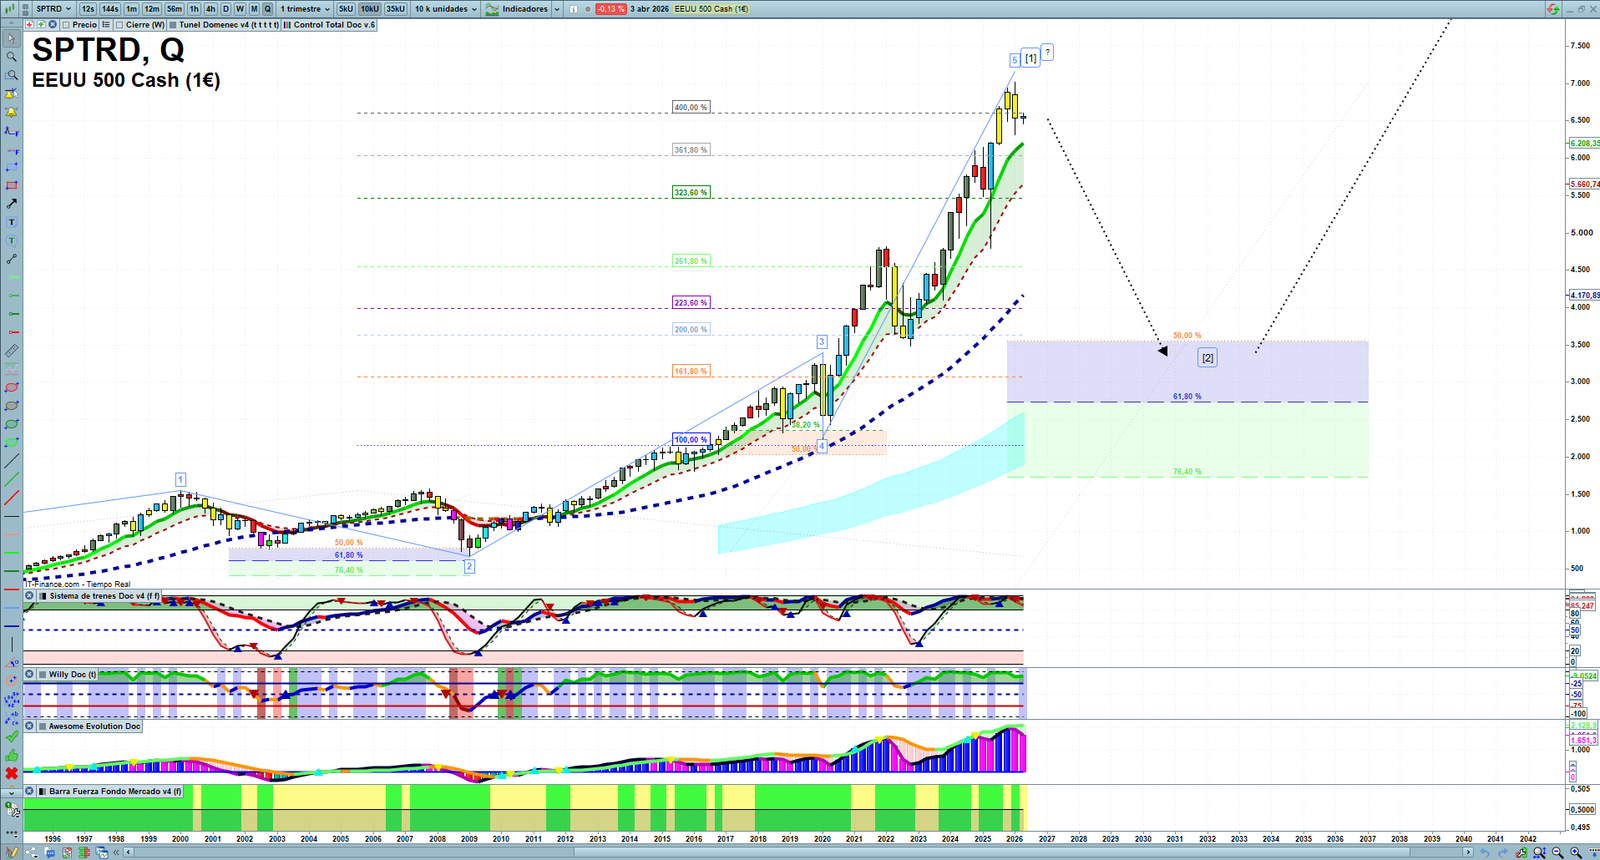Select the Q quarterly timeframe button

pos(268,9)
